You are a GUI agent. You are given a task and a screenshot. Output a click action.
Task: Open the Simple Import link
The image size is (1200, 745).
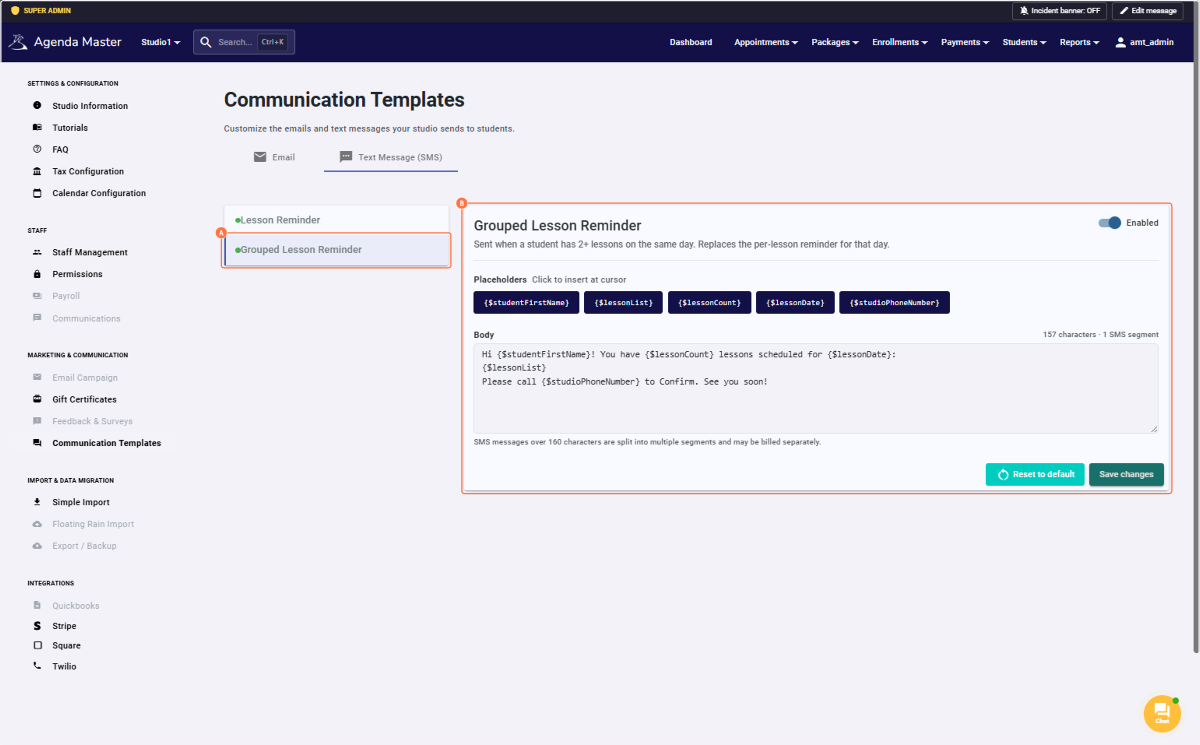click(x=81, y=502)
